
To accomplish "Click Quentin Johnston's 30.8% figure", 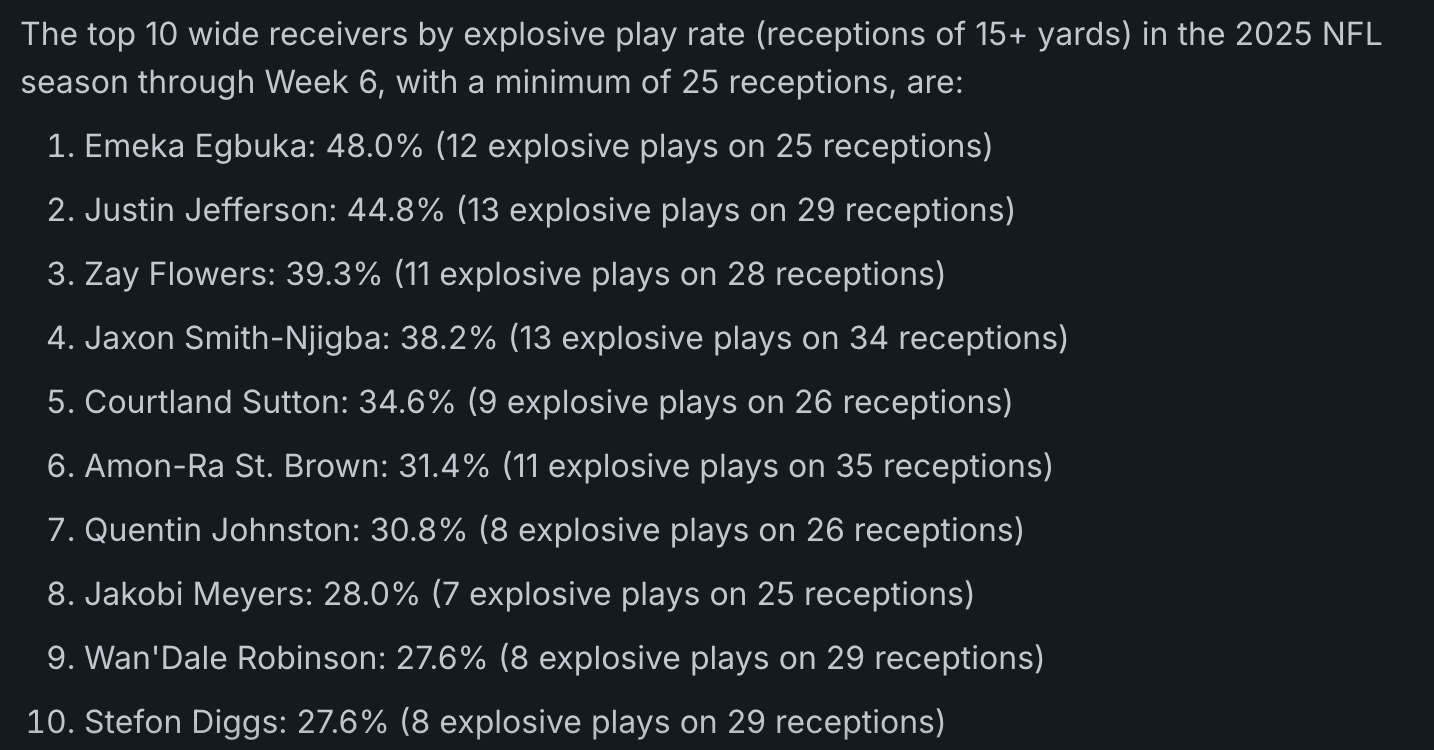I will pos(418,530).
